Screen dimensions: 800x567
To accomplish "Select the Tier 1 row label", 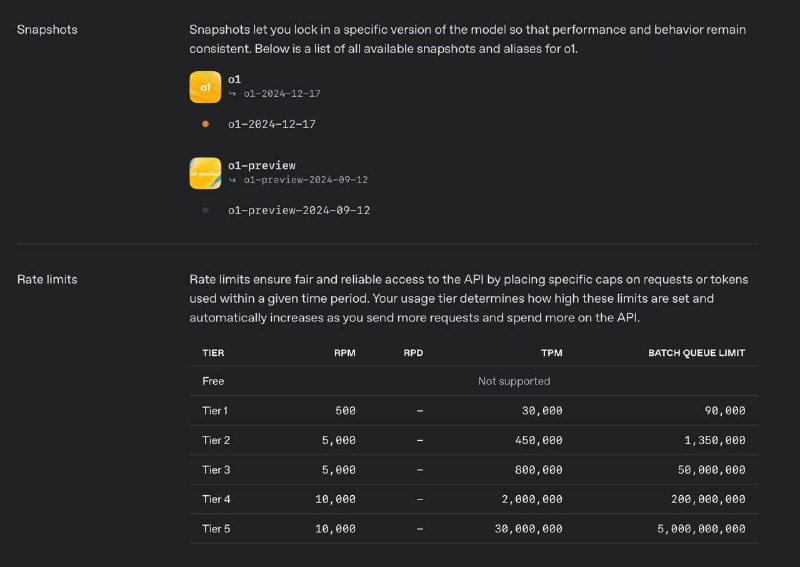I will 215,411.
